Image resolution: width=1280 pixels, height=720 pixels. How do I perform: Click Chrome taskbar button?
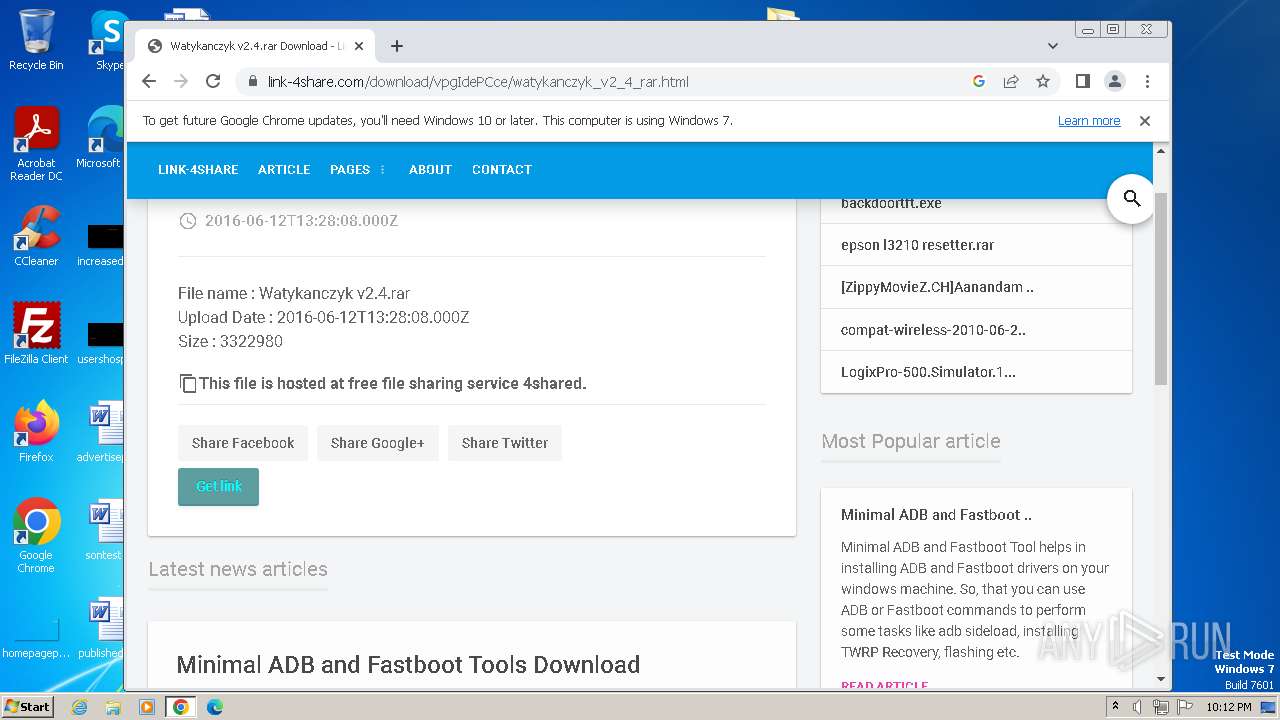[x=181, y=707]
